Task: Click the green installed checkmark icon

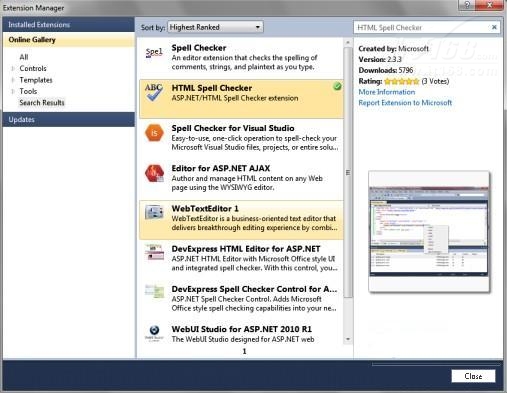Action: (337, 87)
